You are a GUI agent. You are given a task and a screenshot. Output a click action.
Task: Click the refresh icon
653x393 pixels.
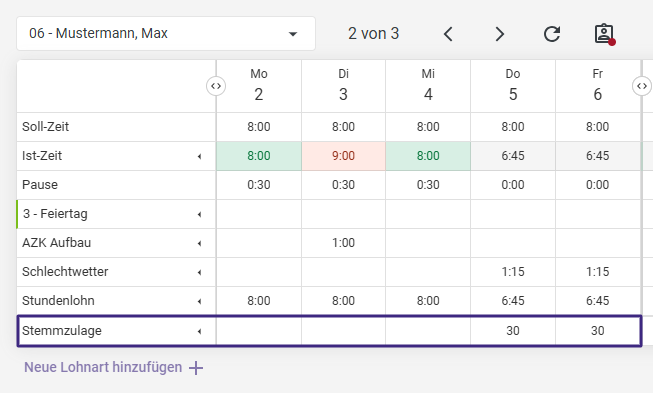click(x=552, y=34)
